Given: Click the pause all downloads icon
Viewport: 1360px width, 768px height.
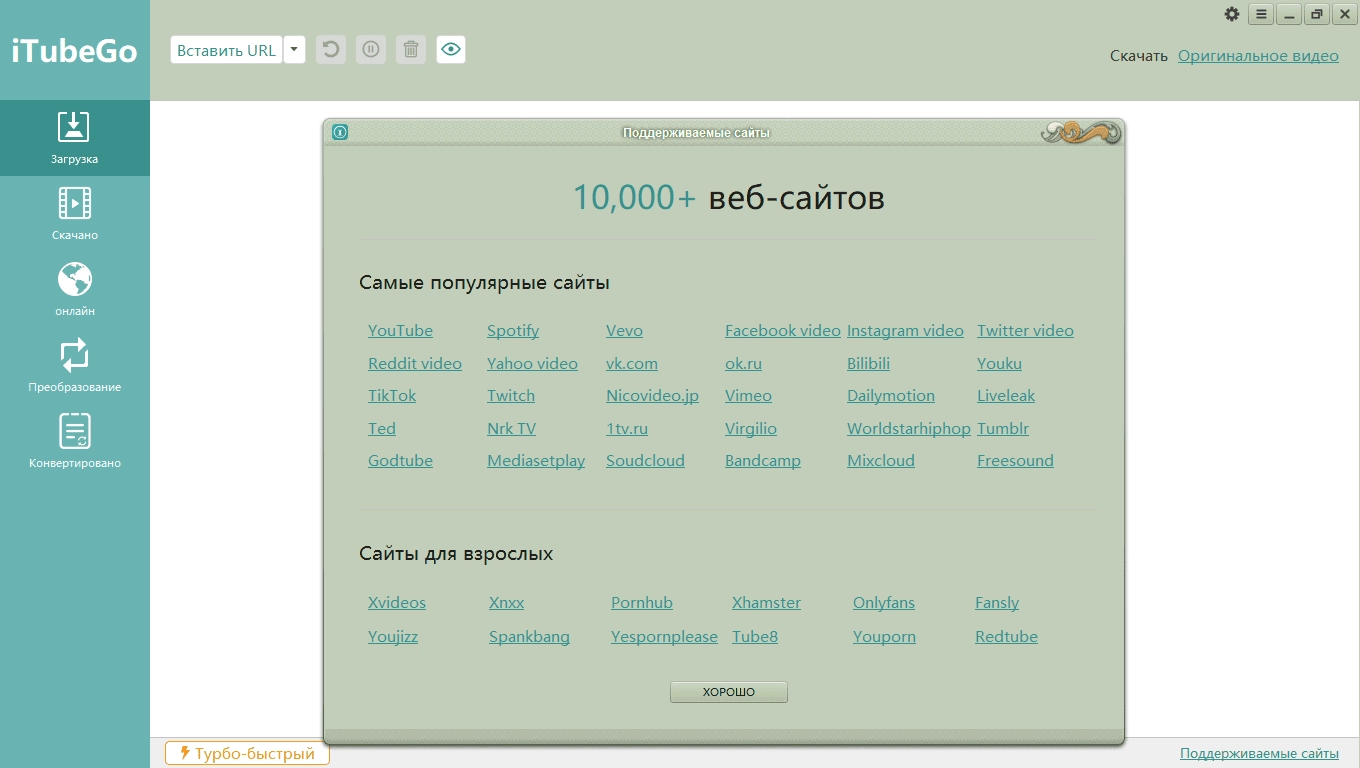Looking at the screenshot, I should tap(371, 49).
